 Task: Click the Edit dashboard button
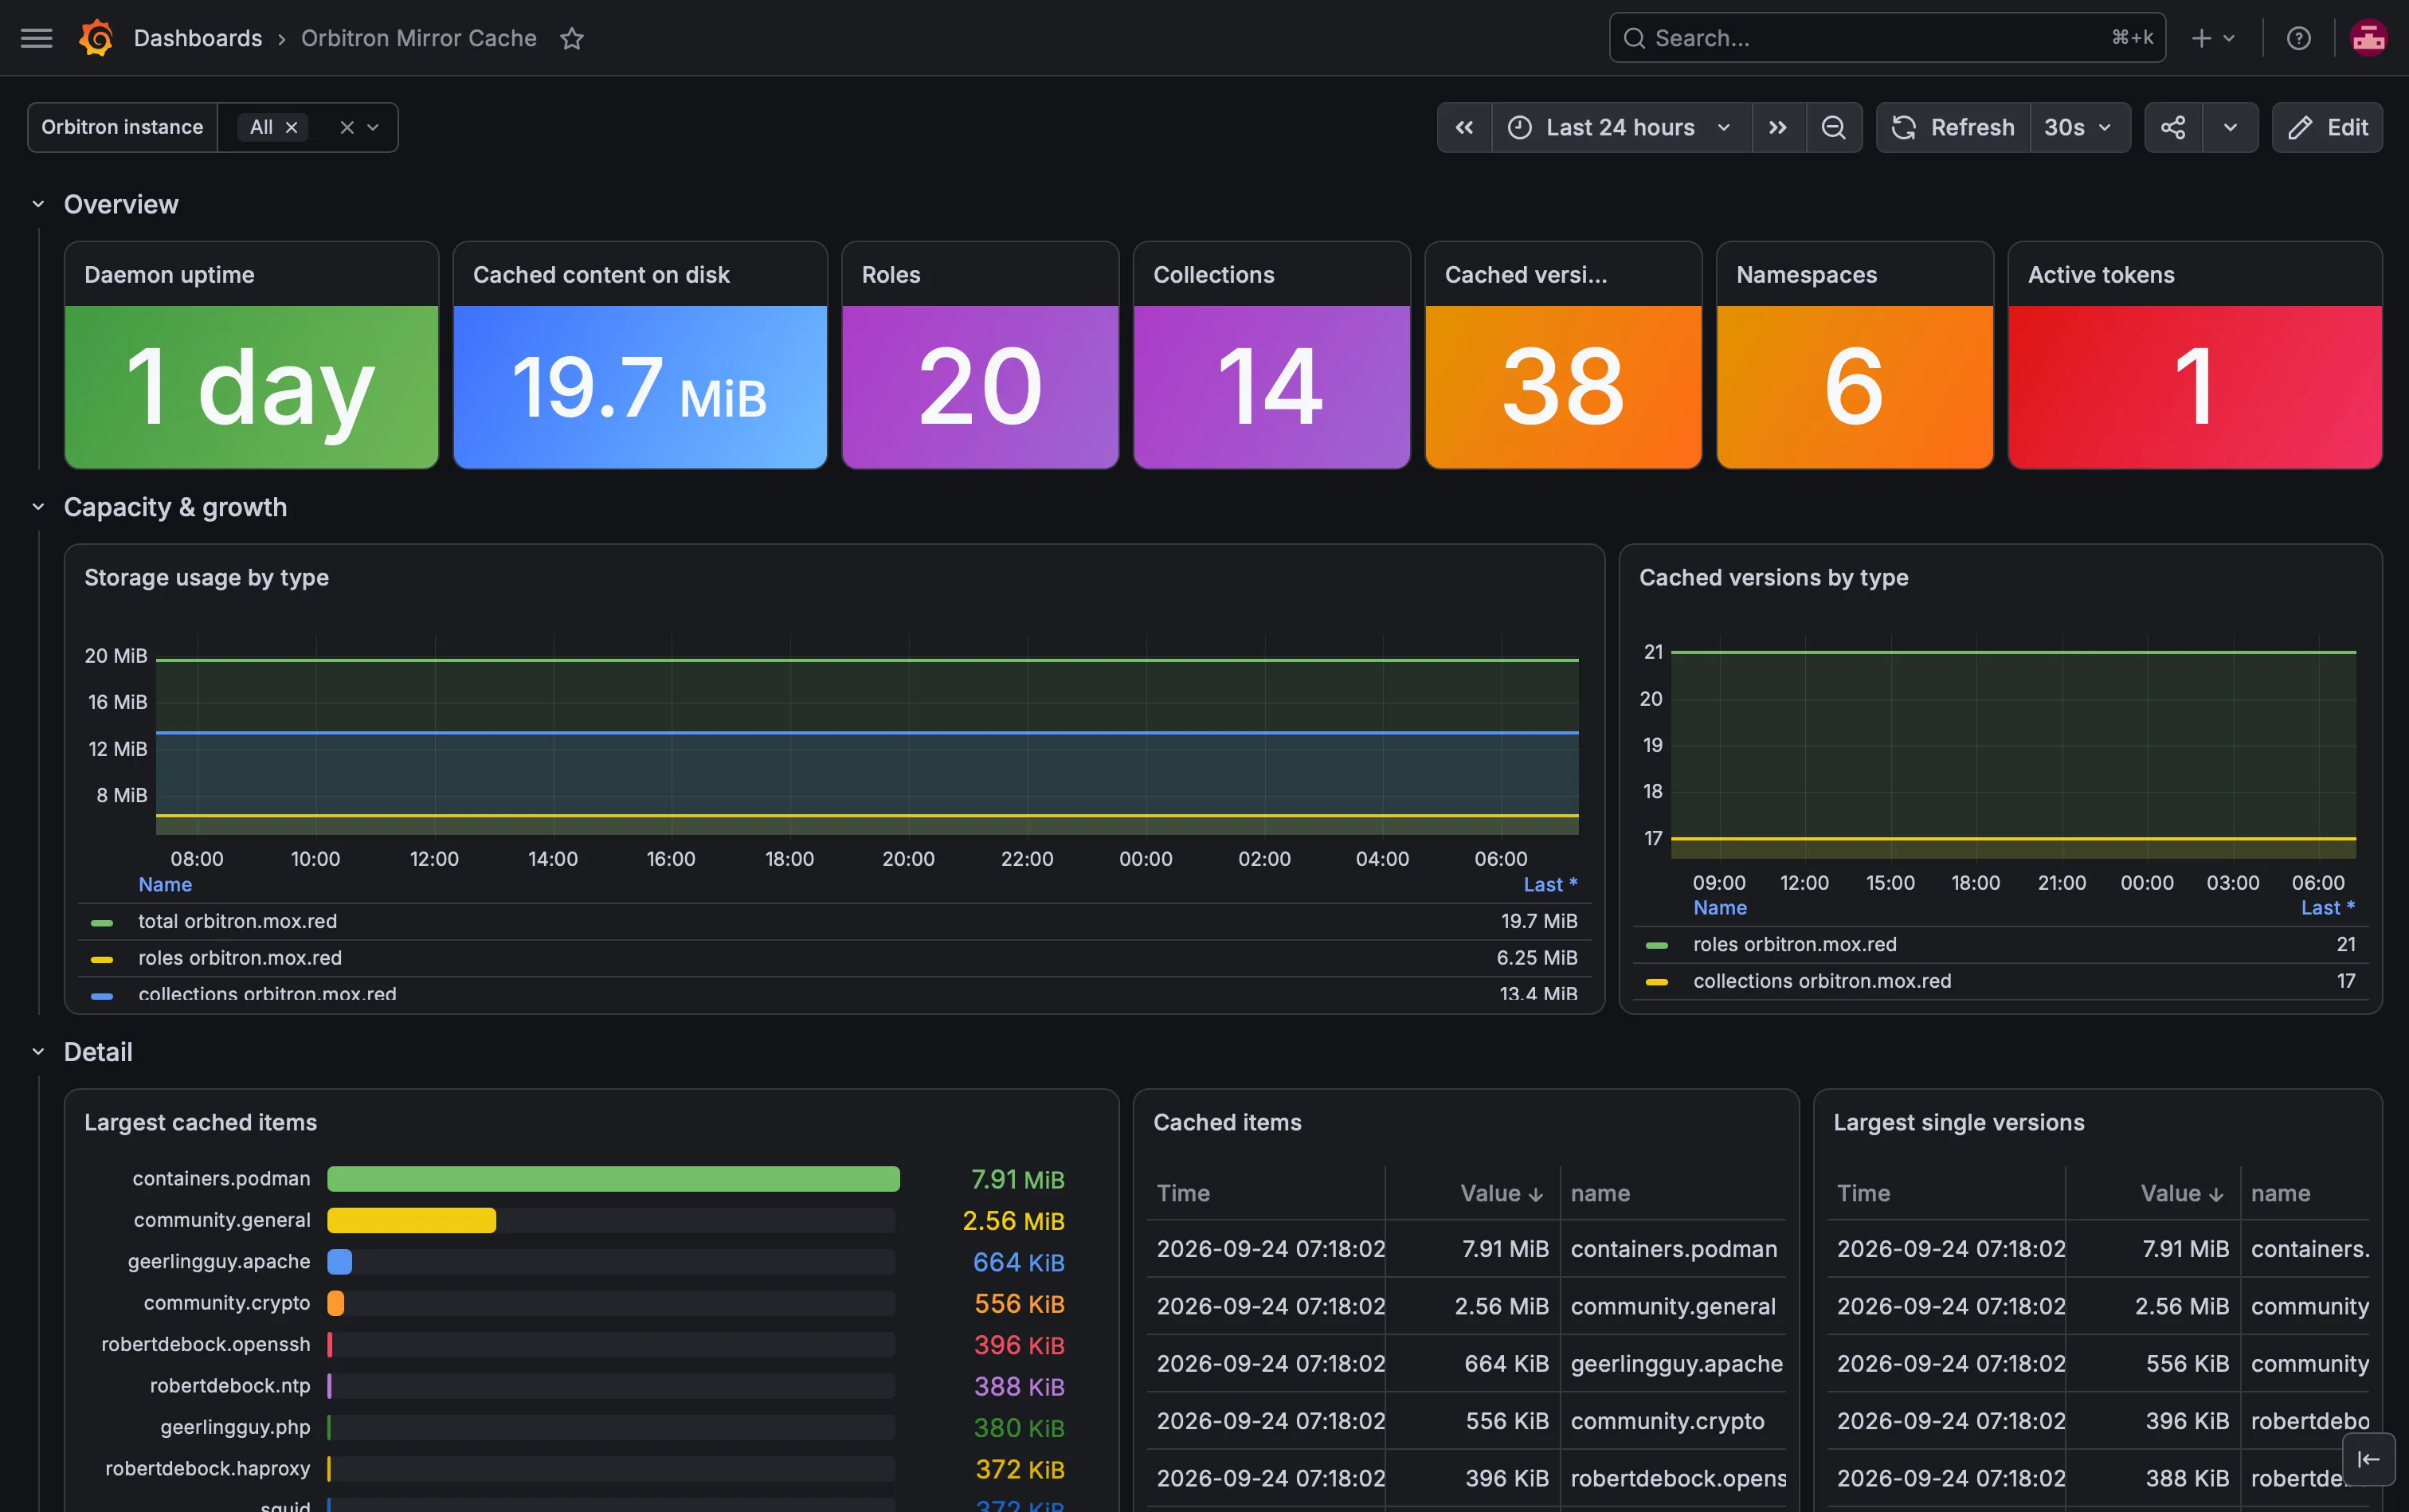tap(2327, 127)
